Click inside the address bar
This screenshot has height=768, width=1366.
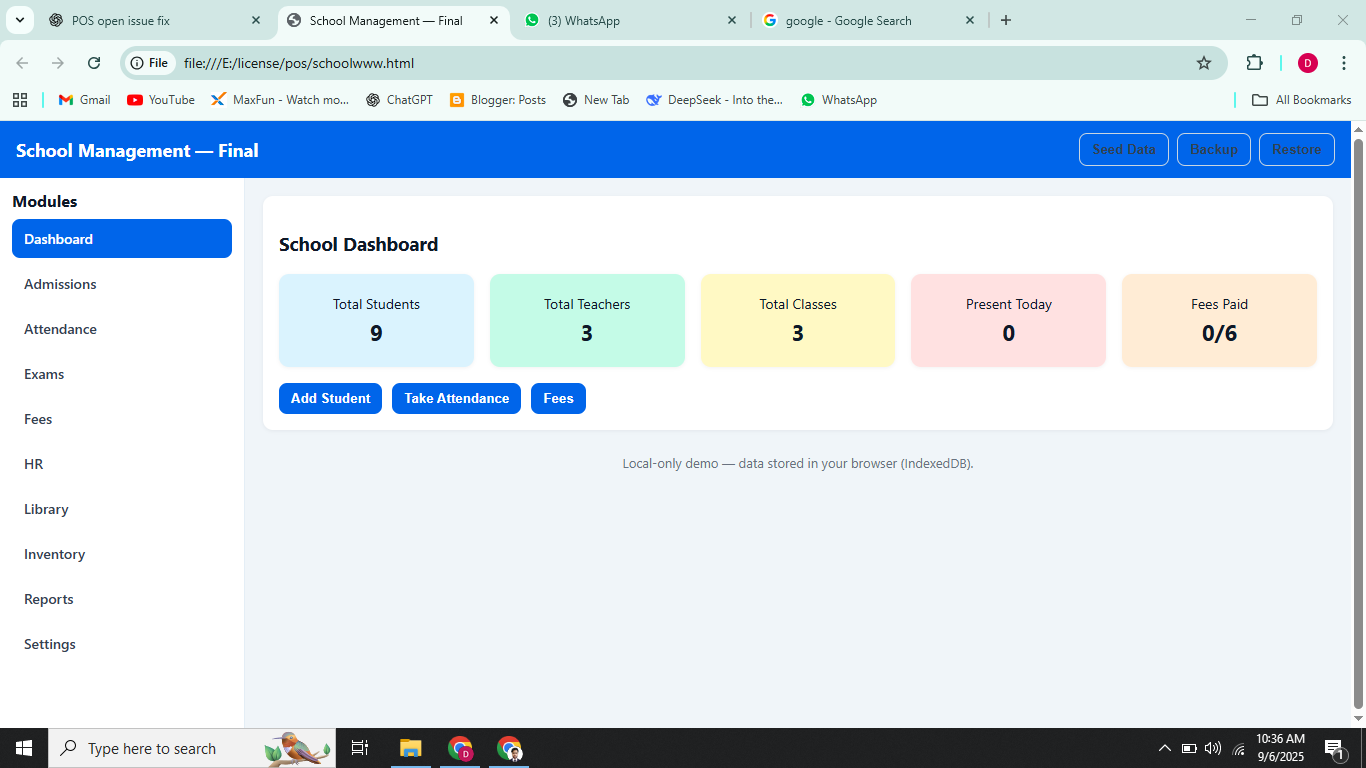point(400,62)
